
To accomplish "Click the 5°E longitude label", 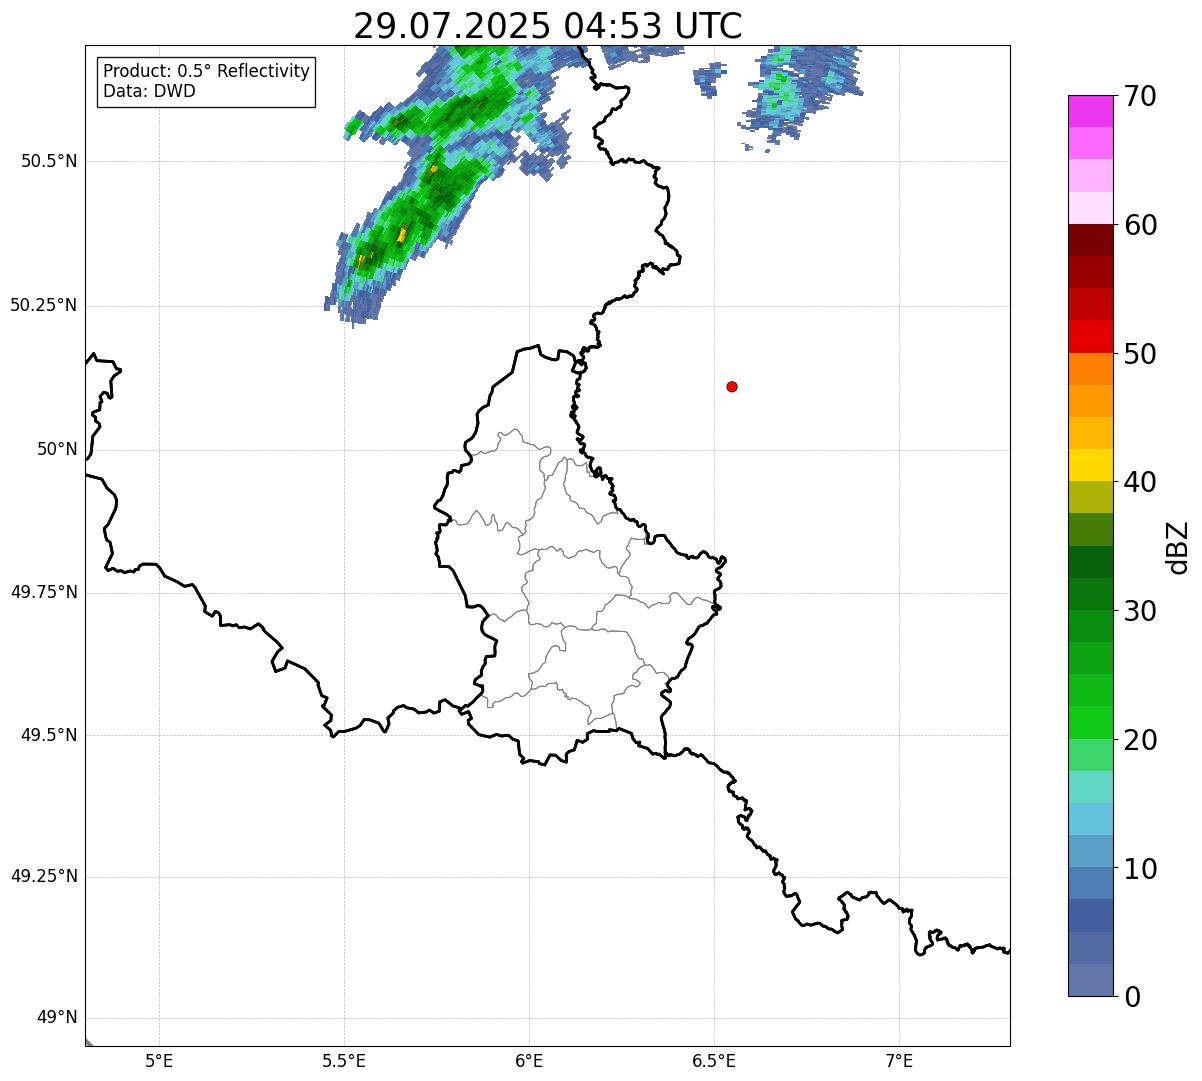I will coord(159,1061).
